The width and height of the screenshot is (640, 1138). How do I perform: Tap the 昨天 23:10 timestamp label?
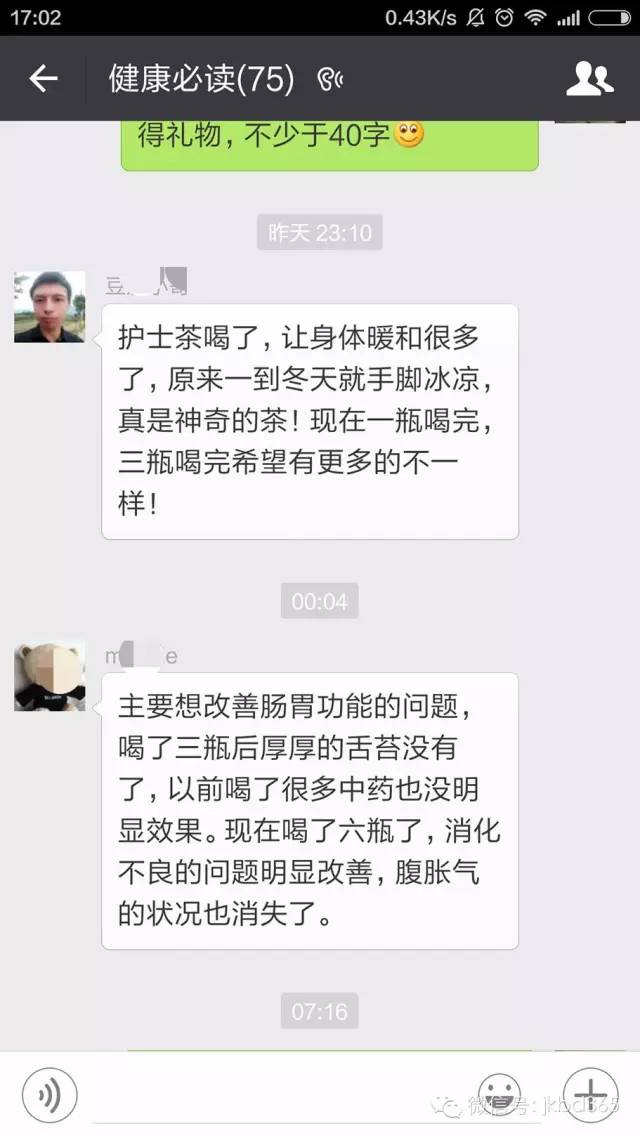tap(319, 233)
